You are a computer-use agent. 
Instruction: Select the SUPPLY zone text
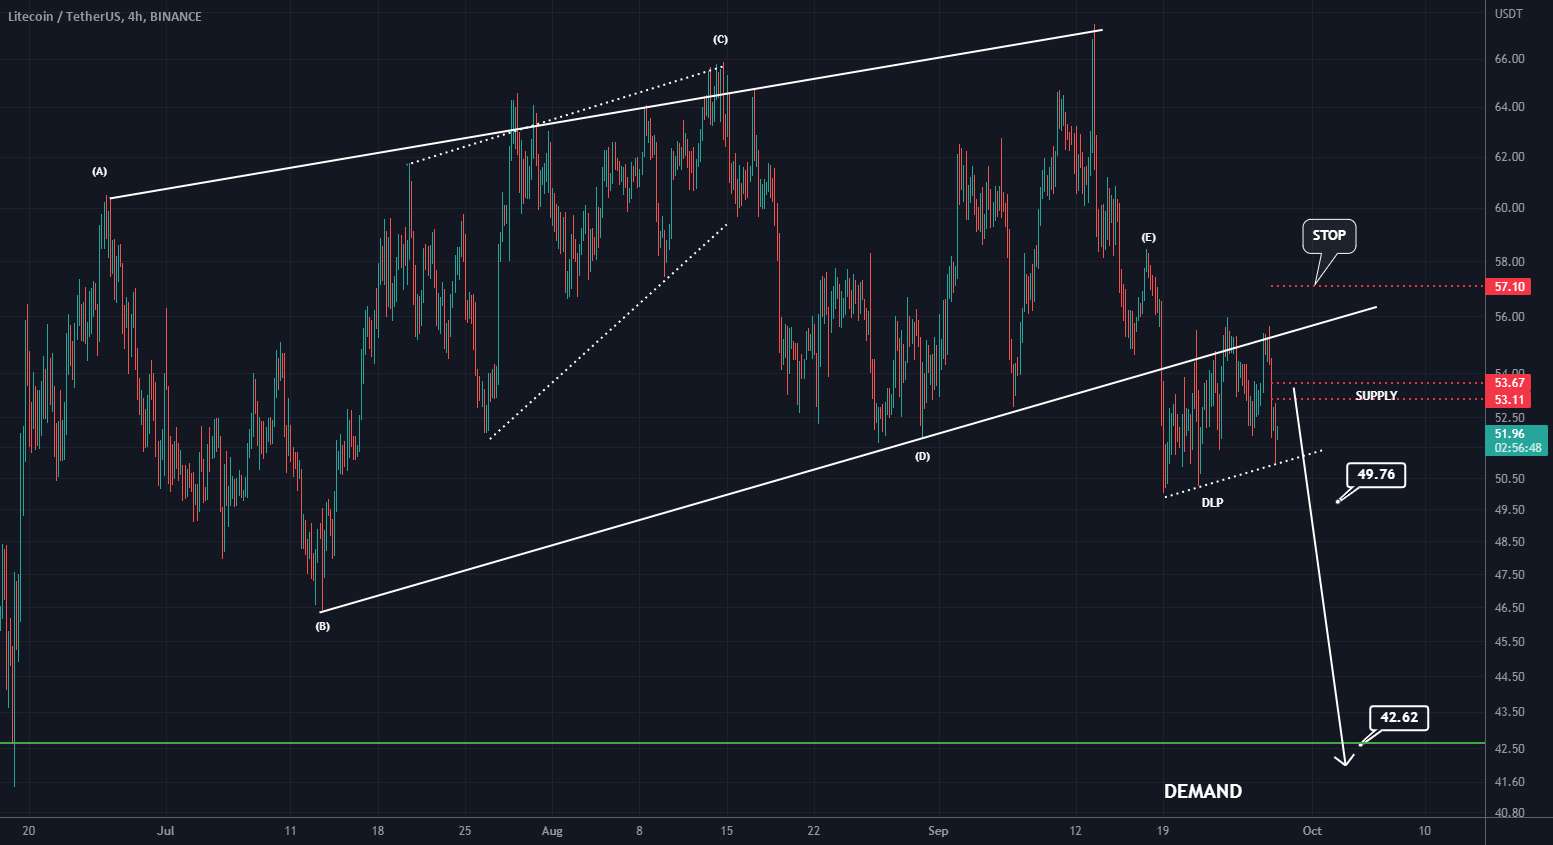click(x=1376, y=396)
